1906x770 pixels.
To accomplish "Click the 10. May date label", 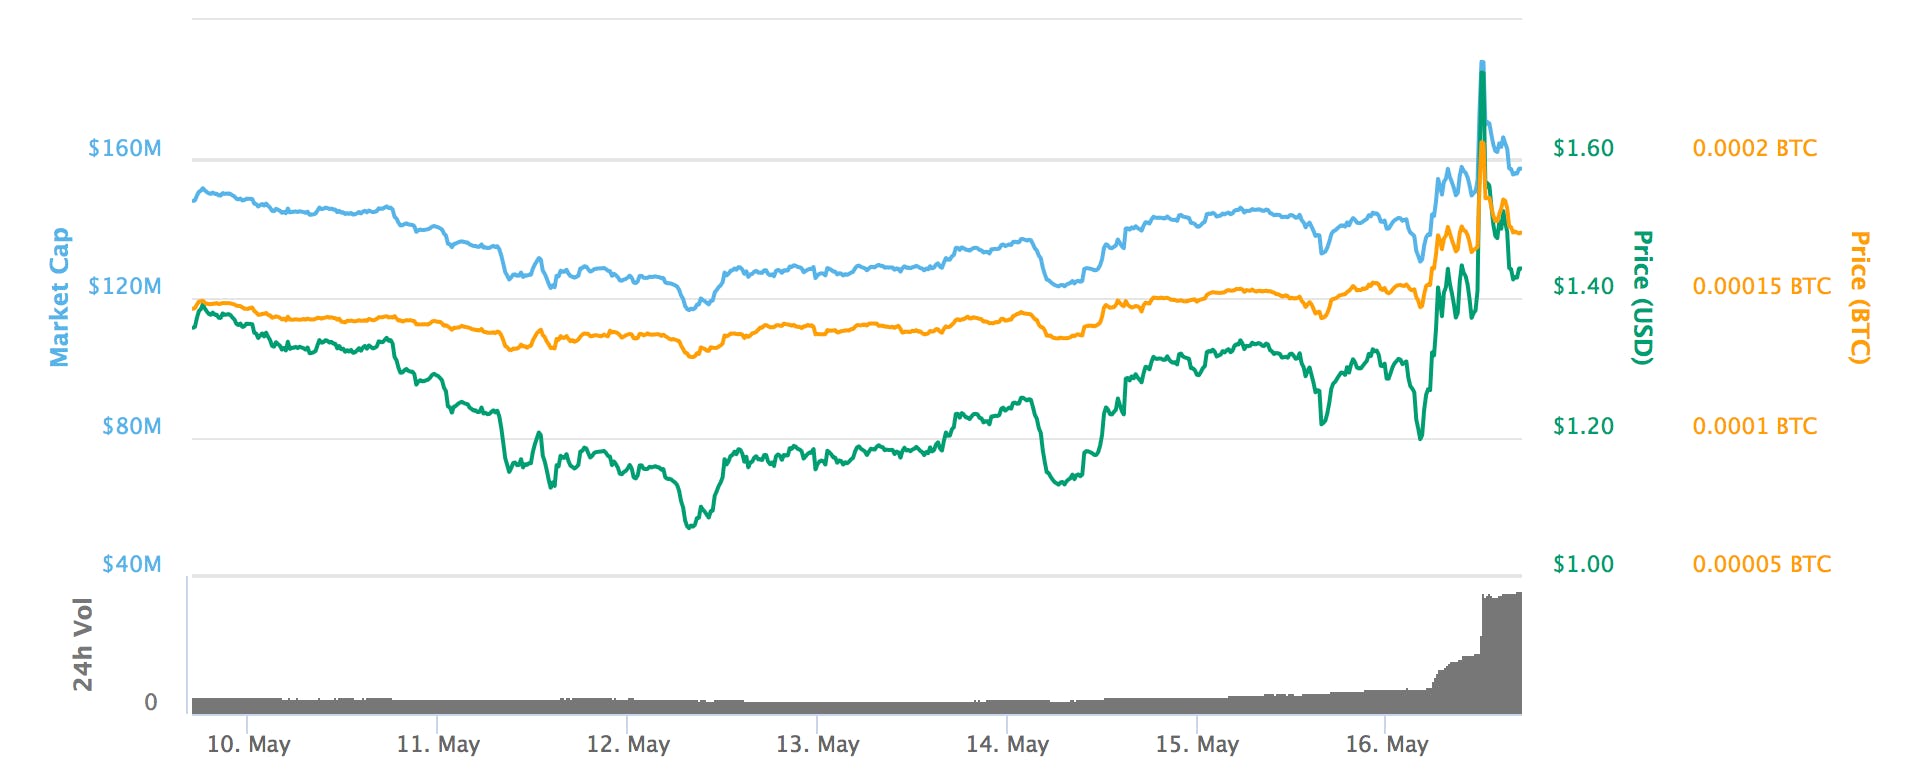I will (x=248, y=744).
